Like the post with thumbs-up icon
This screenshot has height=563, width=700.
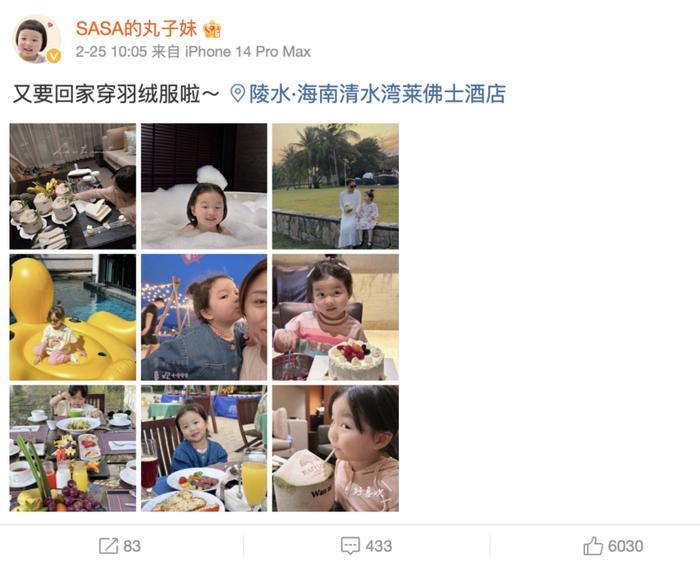[593, 546]
